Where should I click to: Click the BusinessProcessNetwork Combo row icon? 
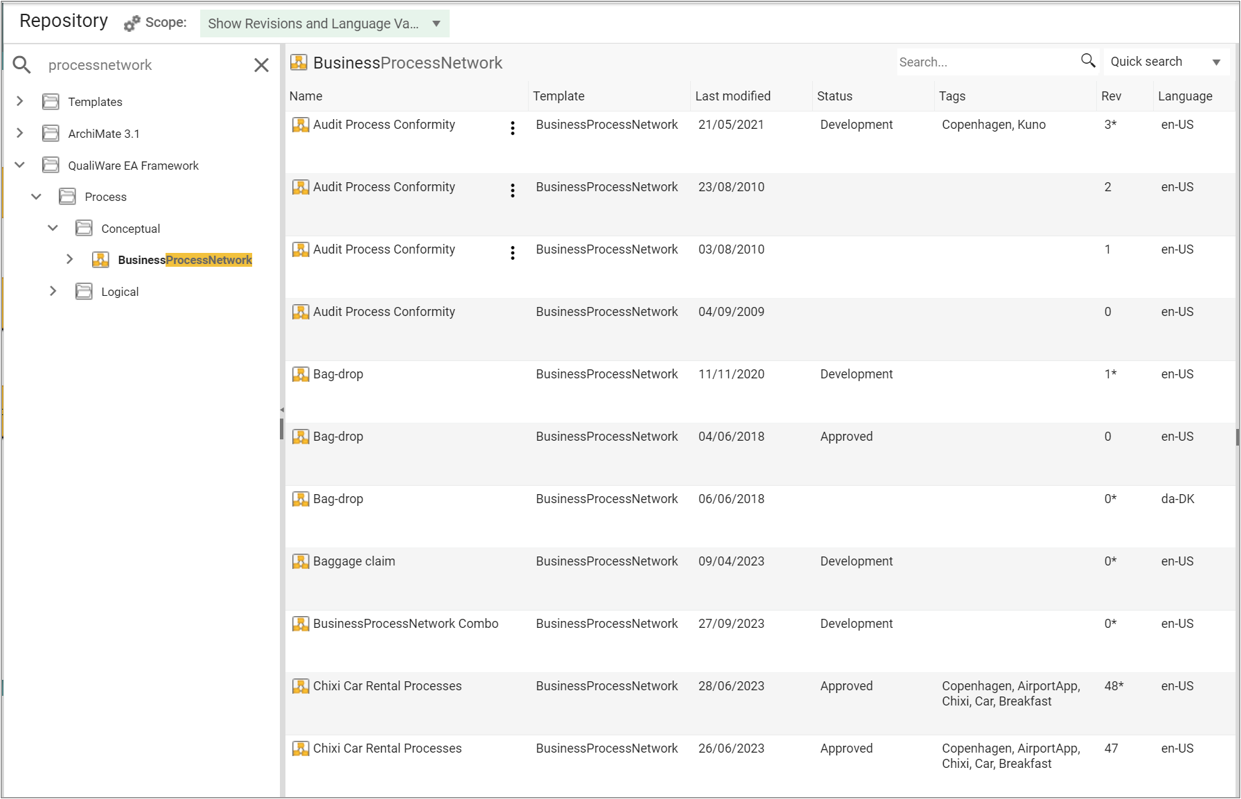click(x=300, y=624)
